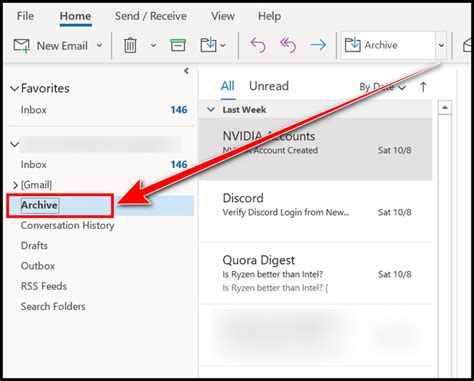Click the message list scroll up arrow
474x381 pixels.
(x=445, y=108)
